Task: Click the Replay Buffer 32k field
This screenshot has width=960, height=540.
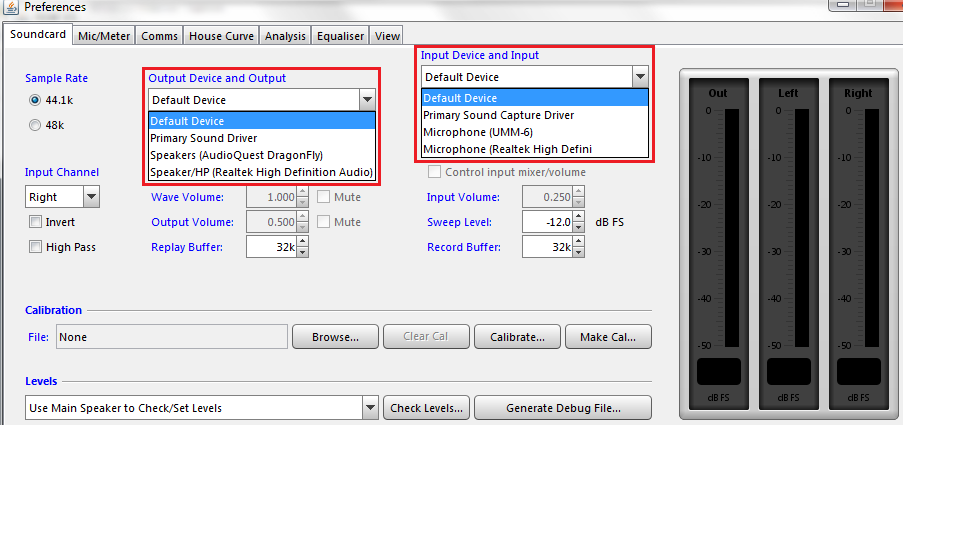Action: click(271, 247)
